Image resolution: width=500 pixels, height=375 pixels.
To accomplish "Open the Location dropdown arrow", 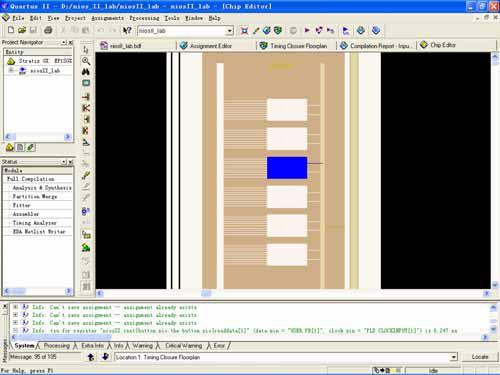I will [x=453, y=357].
